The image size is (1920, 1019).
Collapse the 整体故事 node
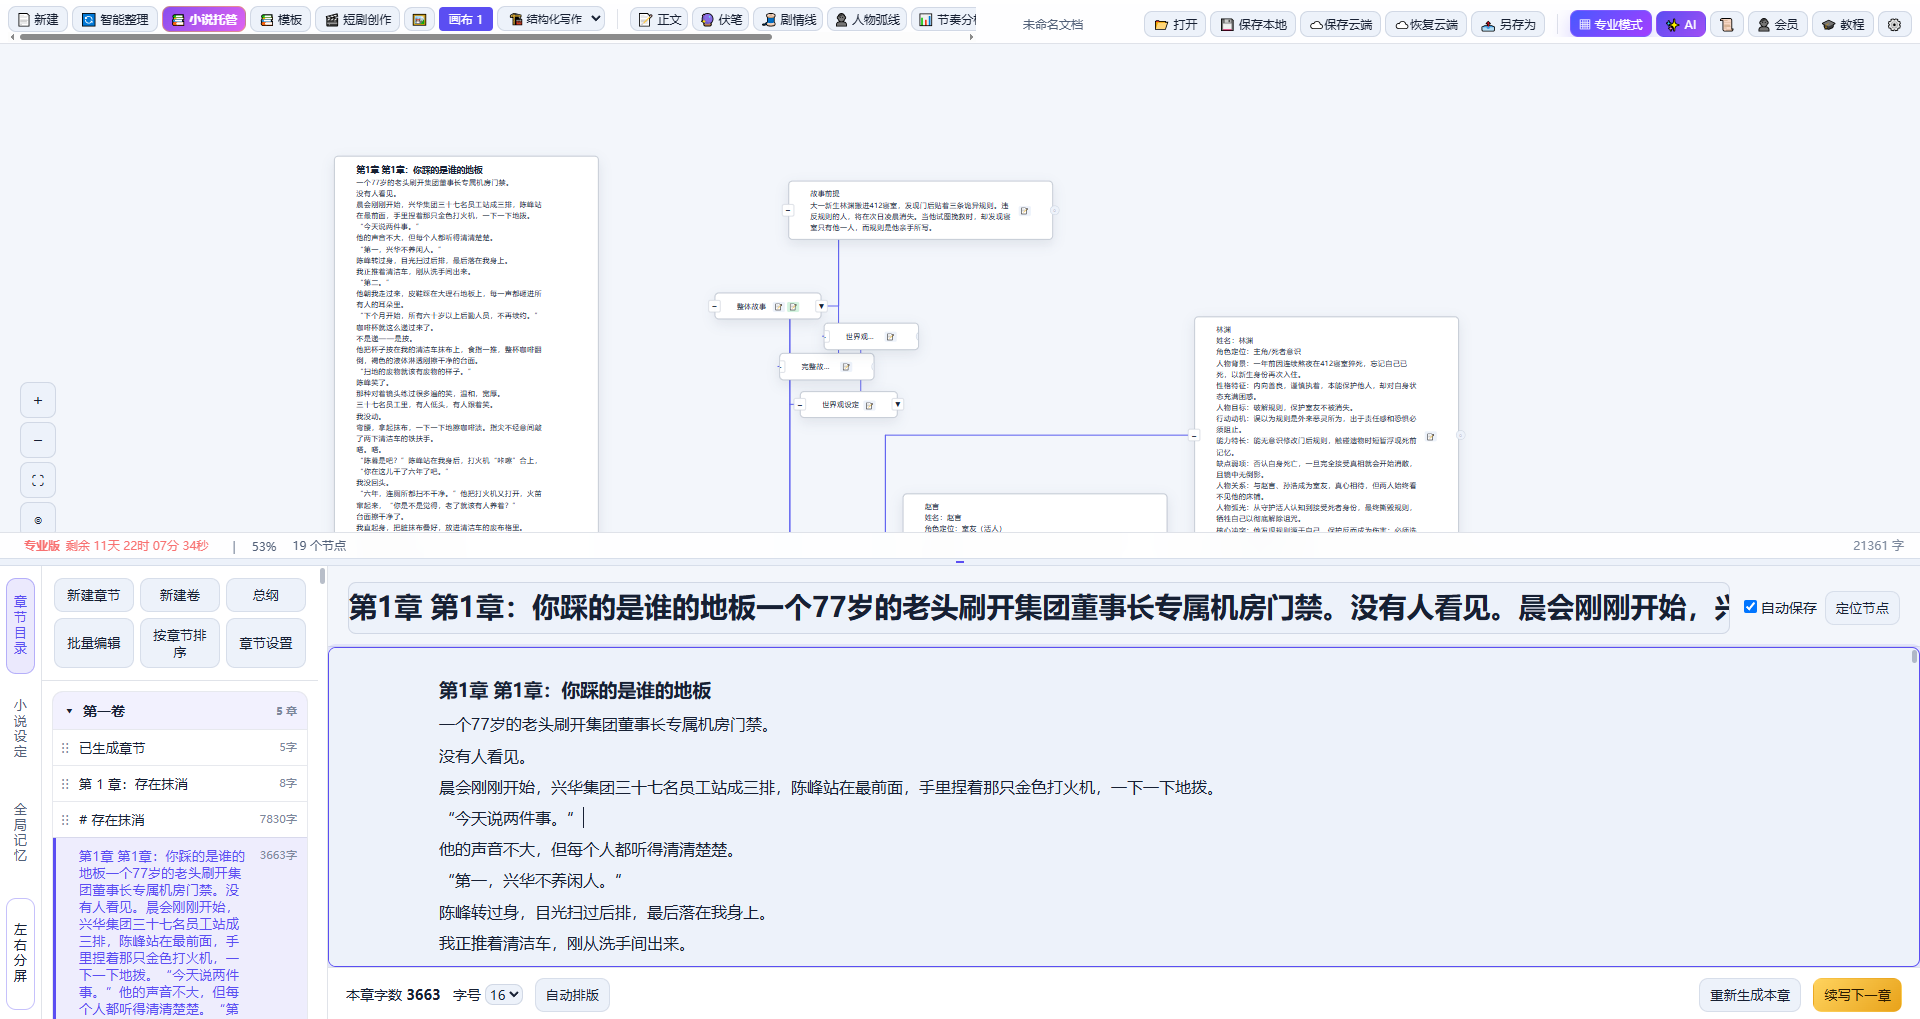[x=714, y=306]
